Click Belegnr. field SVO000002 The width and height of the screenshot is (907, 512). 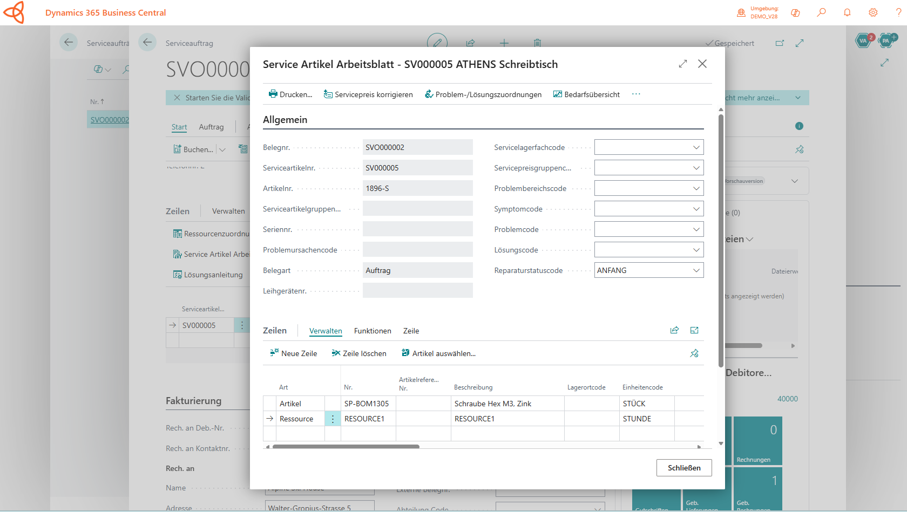pyautogui.click(x=418, y=148)
